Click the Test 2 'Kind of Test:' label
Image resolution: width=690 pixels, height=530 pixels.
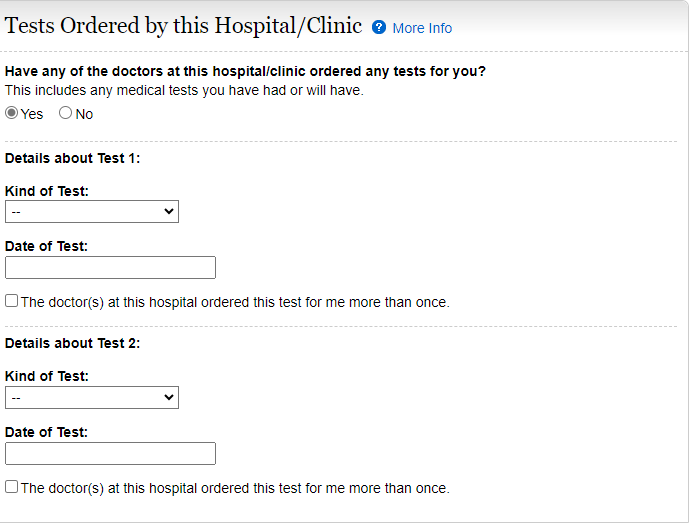(x=47, y=377)
